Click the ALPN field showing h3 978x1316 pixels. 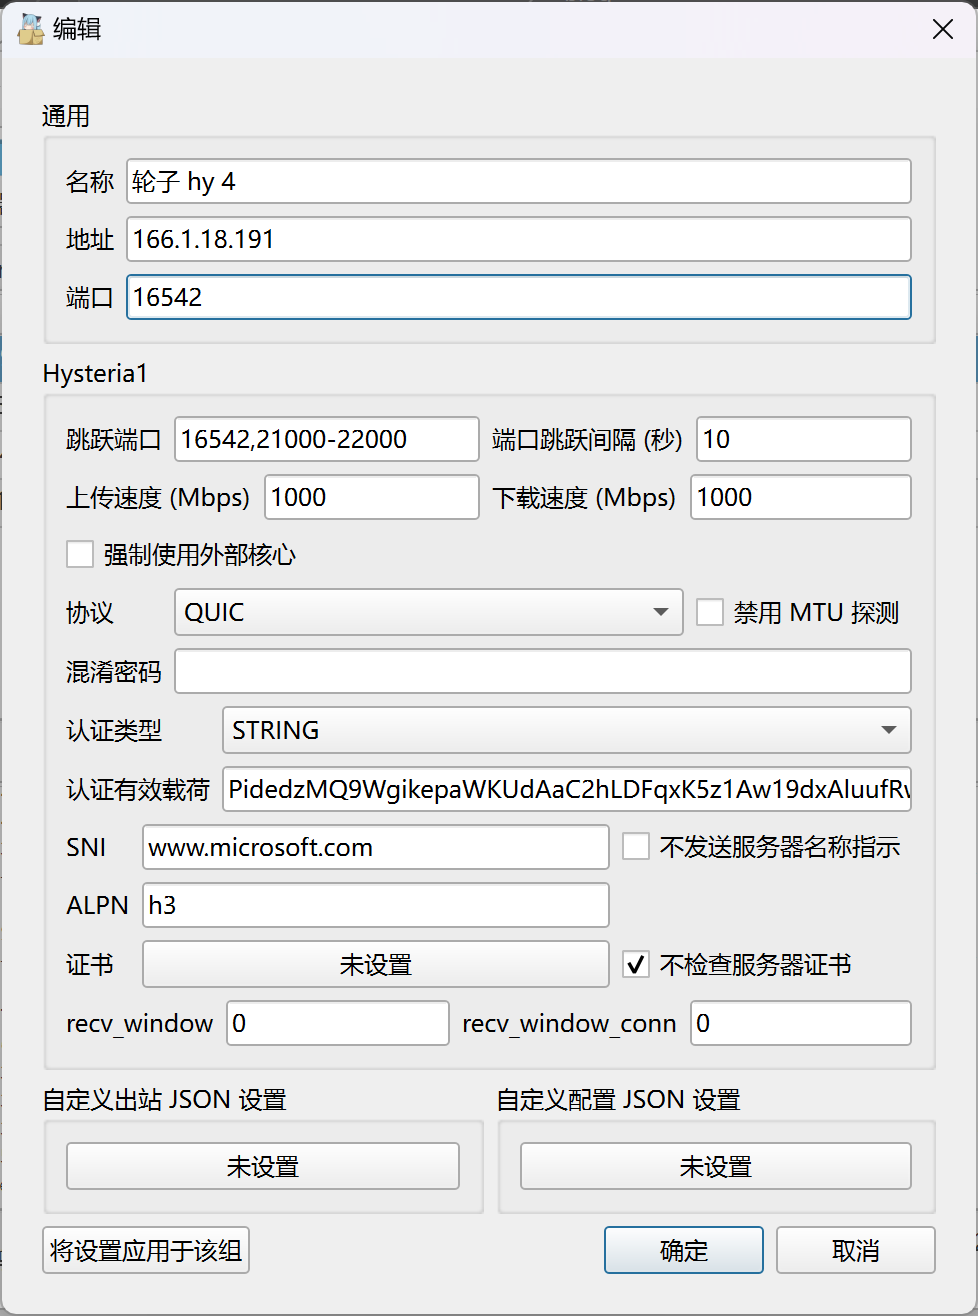(x=376, y=905)
